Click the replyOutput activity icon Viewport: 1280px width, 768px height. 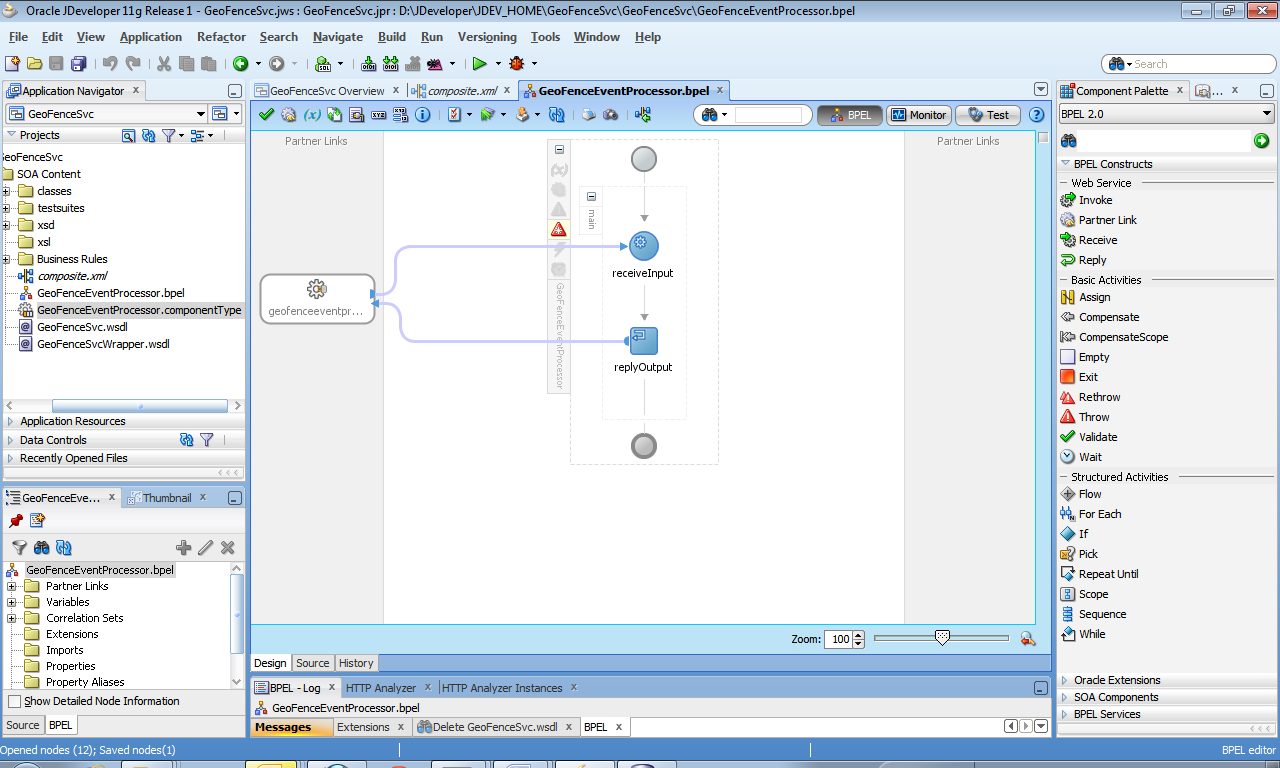643,341
